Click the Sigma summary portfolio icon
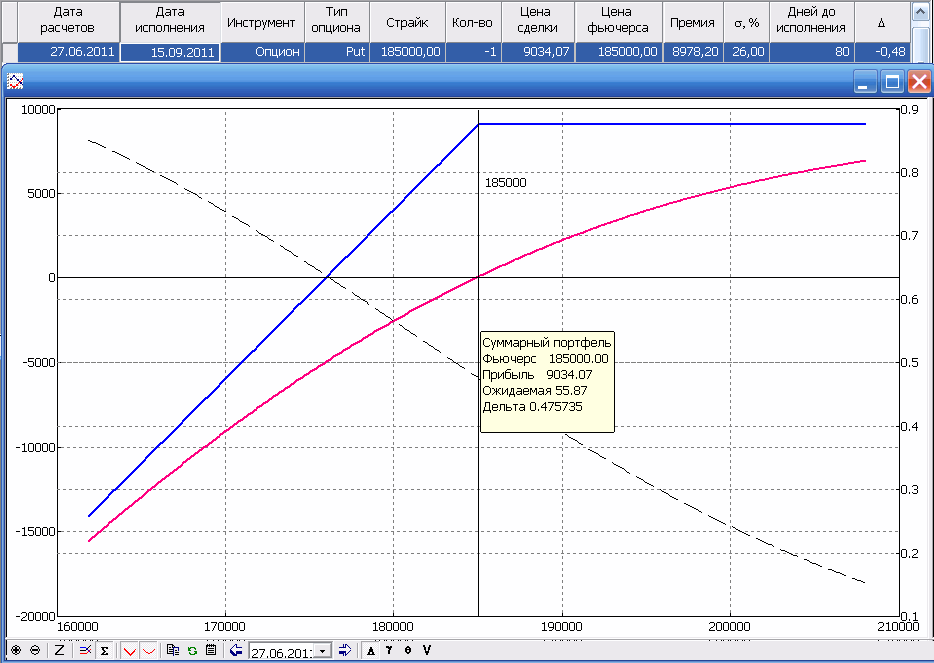The width and height of the screenshot is (934, 663). click(x=103, y=651)
